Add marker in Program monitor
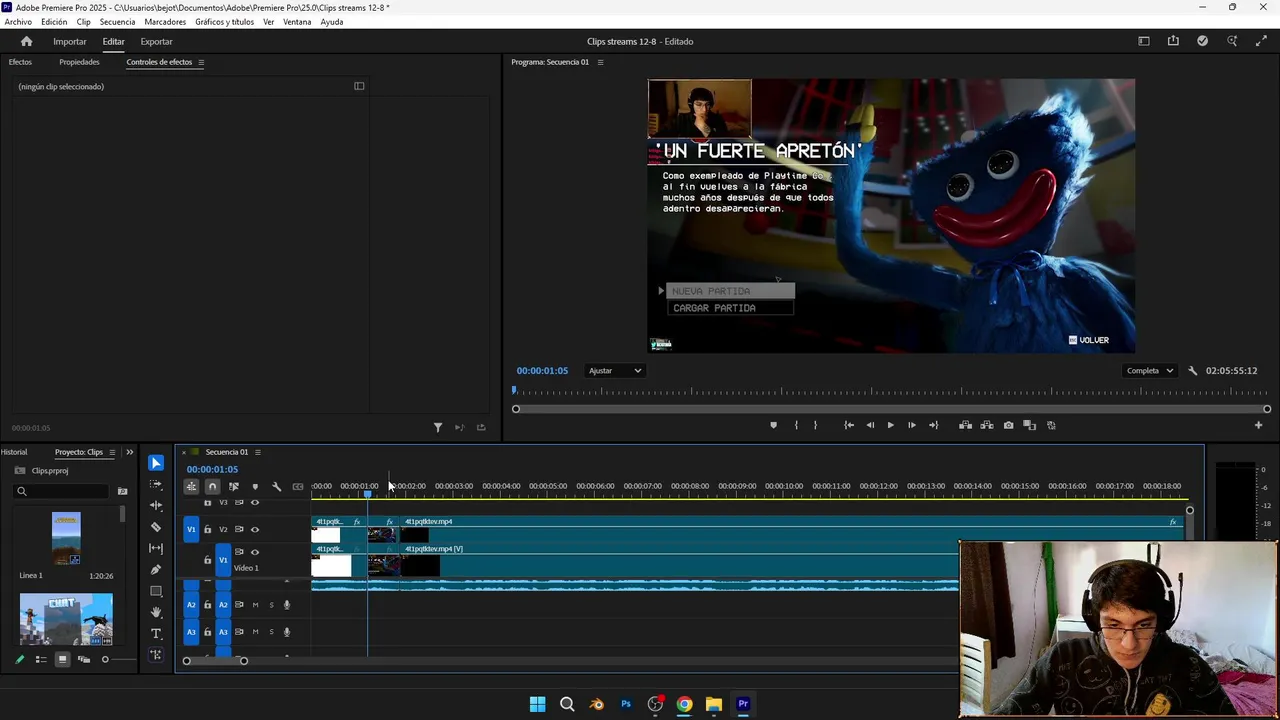The image size is (1280, 720). coord(773,425)
